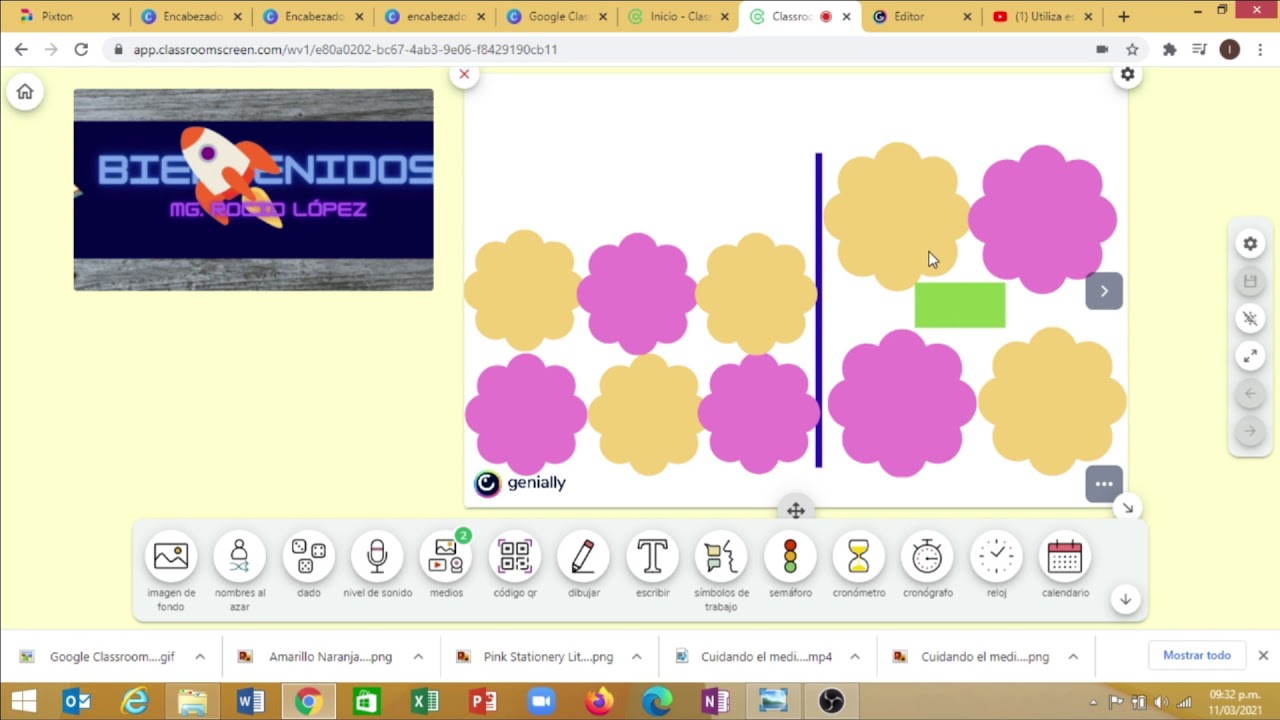Expand Amarillo Naranja png download options
The image size is (1280, 720).
(x=418, y=657)
